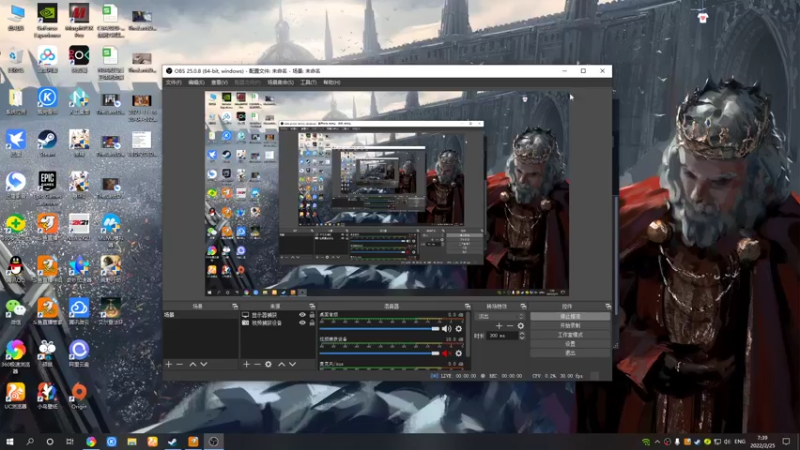The width and height of the screenshot is (800, 450).
Task: Open the Scene Collection menu in OBS
Action: (281, 82)
